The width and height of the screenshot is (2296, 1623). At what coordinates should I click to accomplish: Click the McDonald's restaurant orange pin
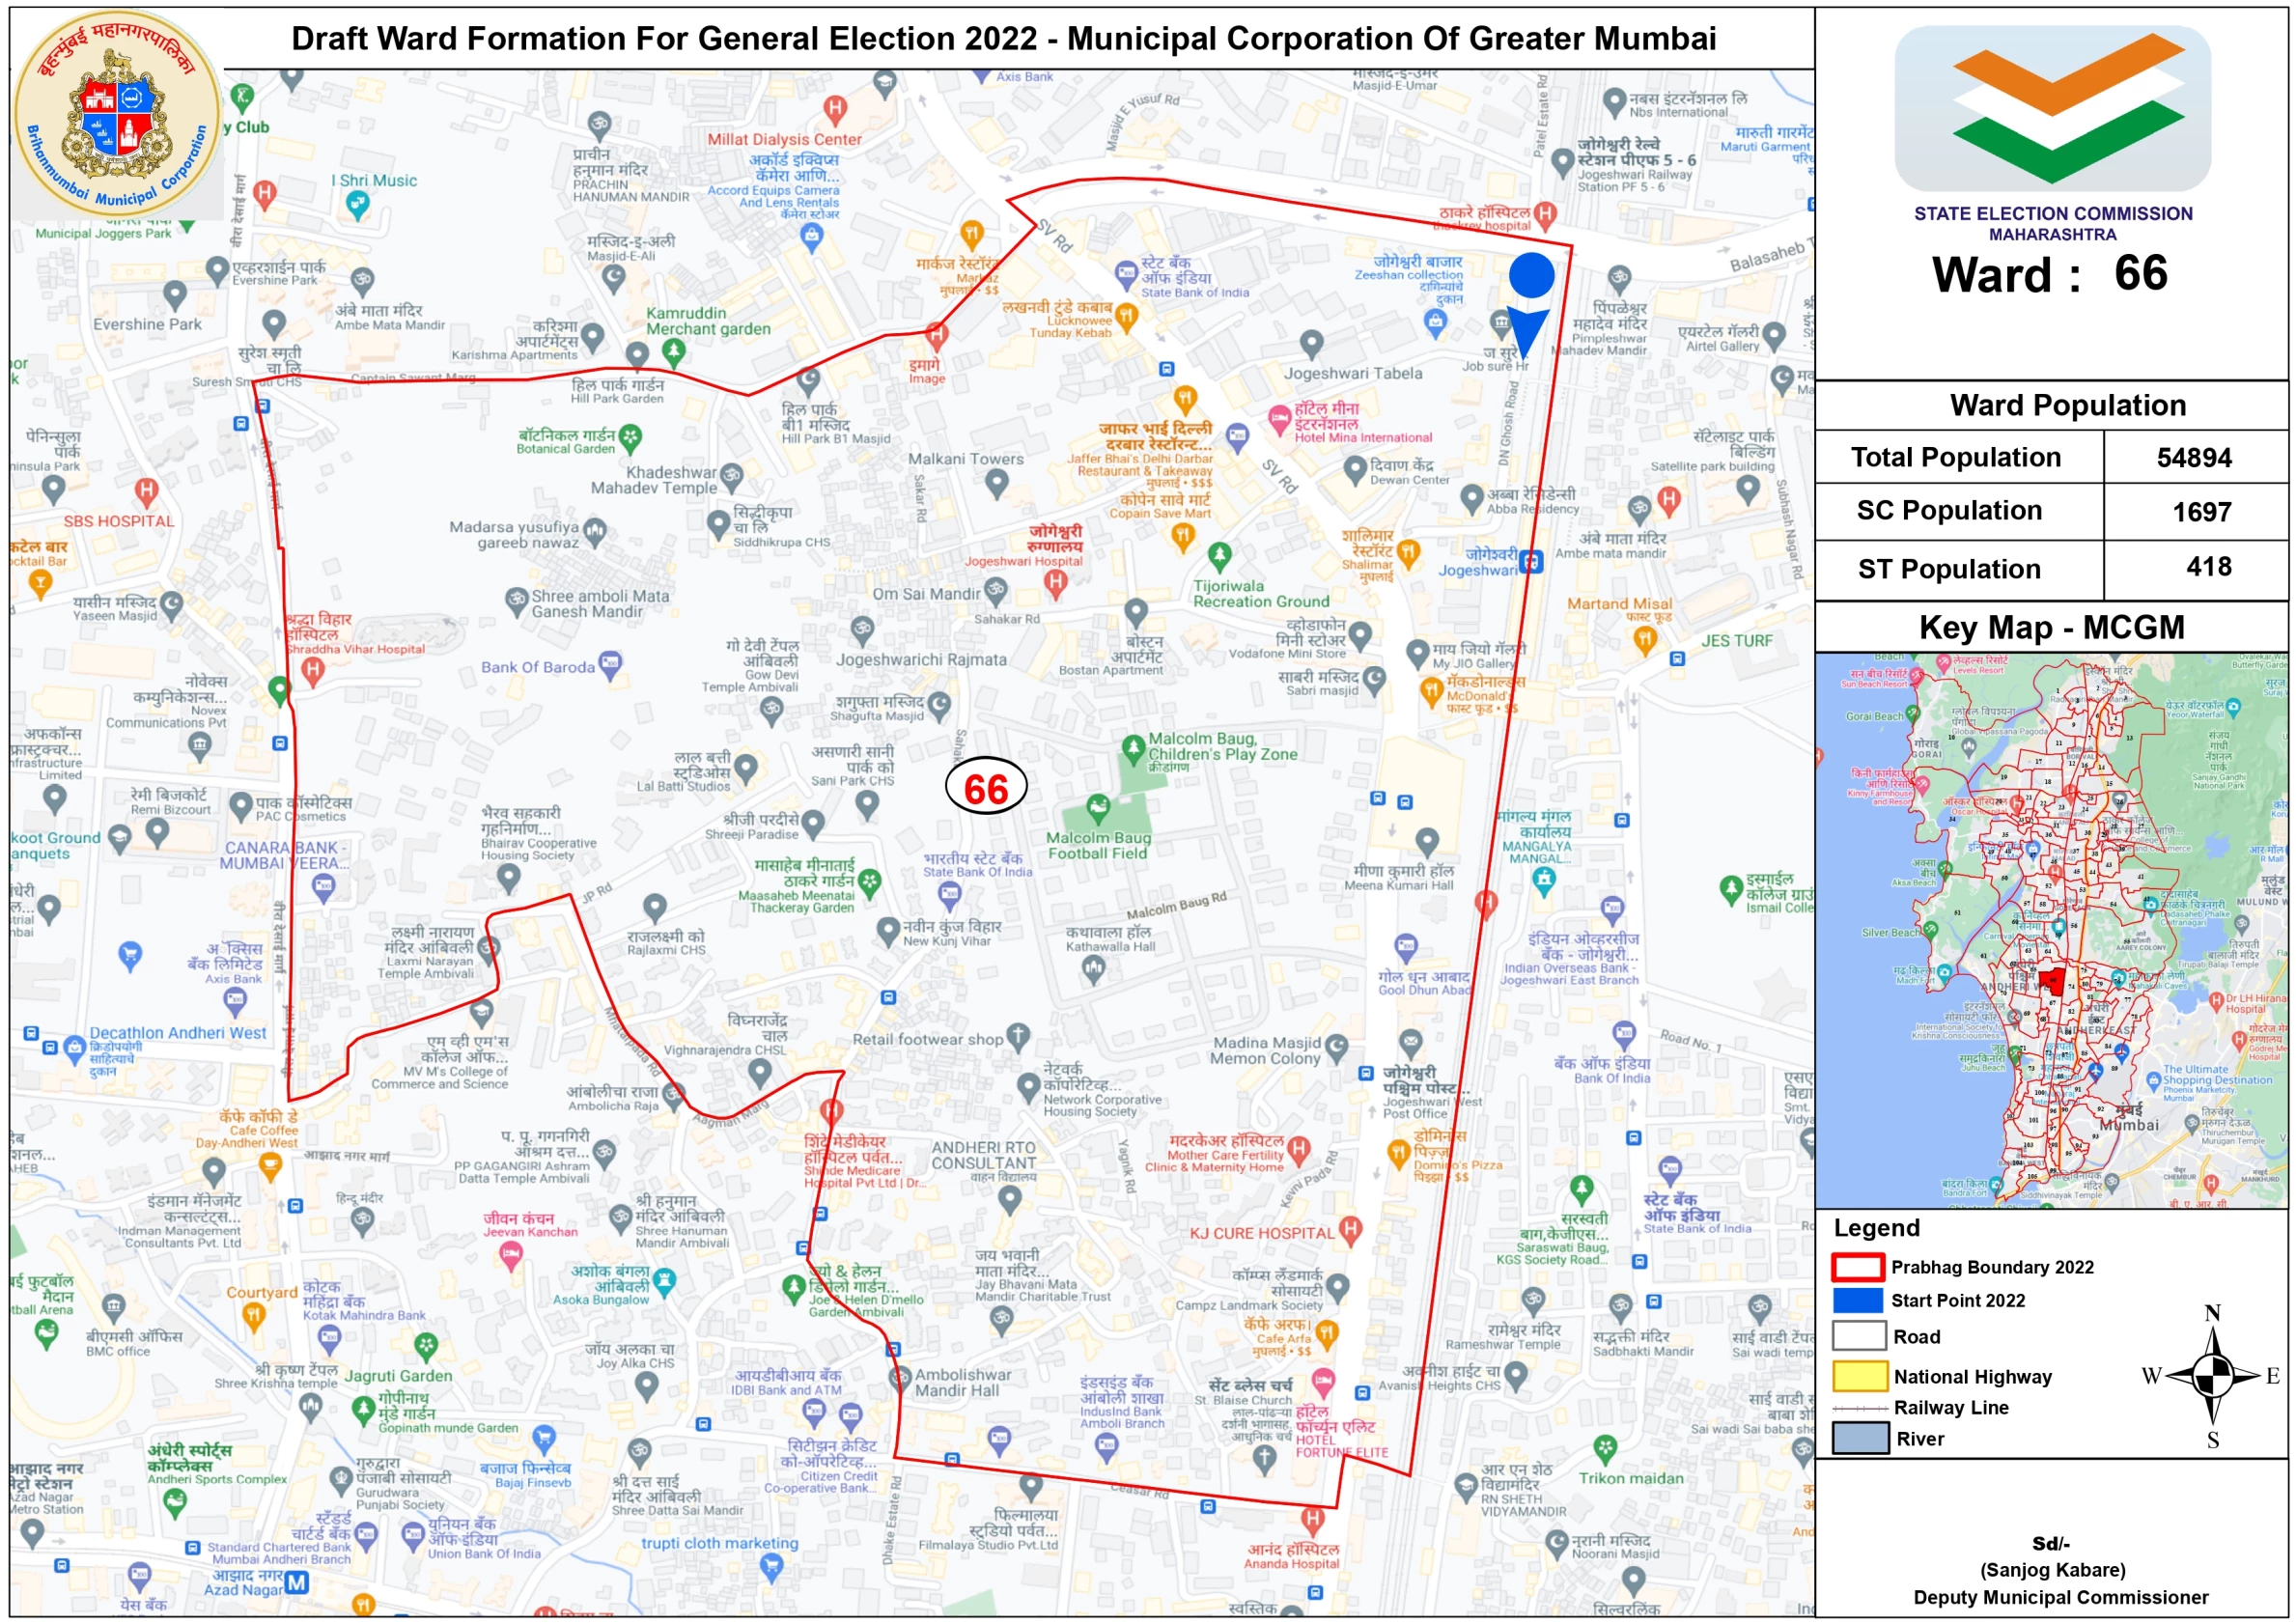[x=1431, y=689]
